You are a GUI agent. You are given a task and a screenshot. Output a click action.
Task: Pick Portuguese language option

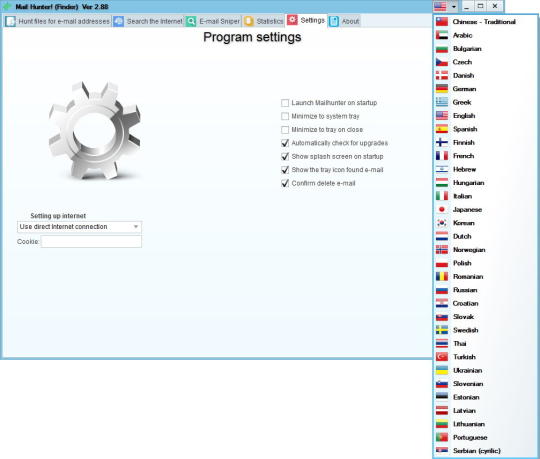[485, 438]
